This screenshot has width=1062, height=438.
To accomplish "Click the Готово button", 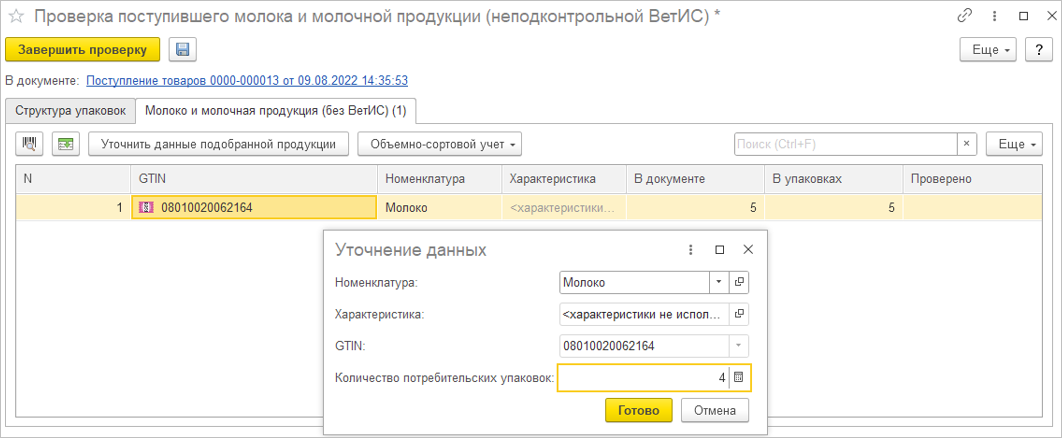I will 638,410.
